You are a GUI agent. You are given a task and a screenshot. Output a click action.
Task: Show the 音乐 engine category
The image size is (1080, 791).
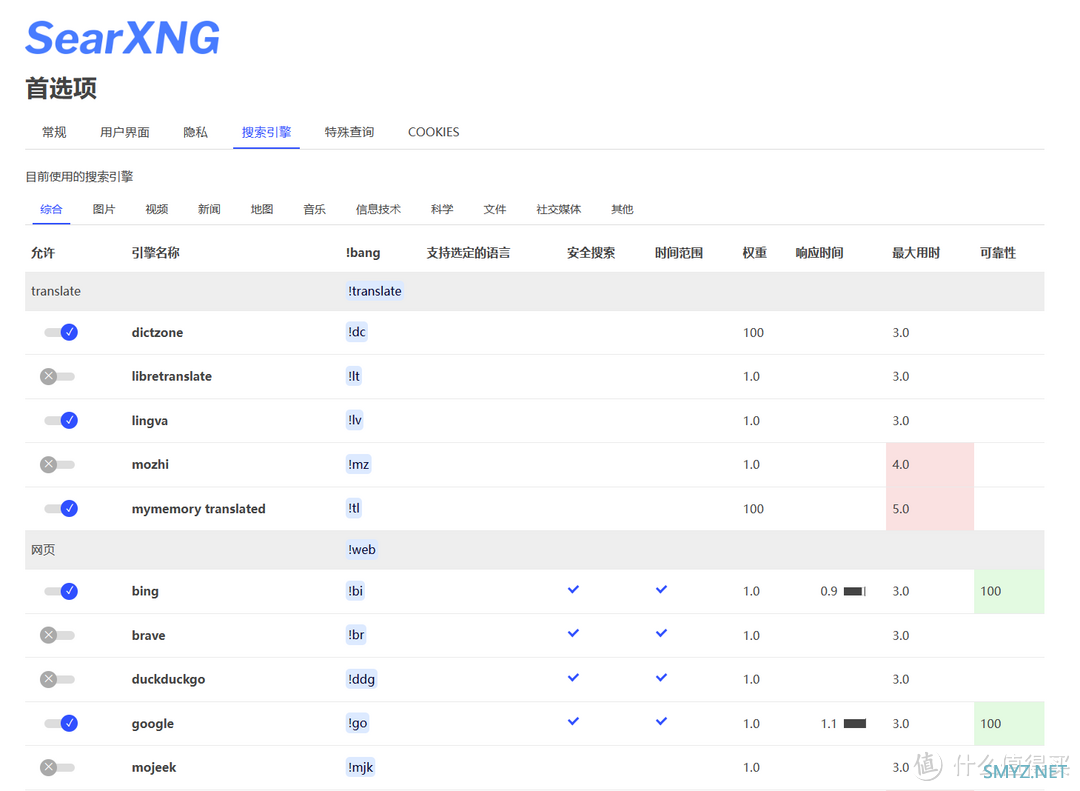tap(315, 209)
